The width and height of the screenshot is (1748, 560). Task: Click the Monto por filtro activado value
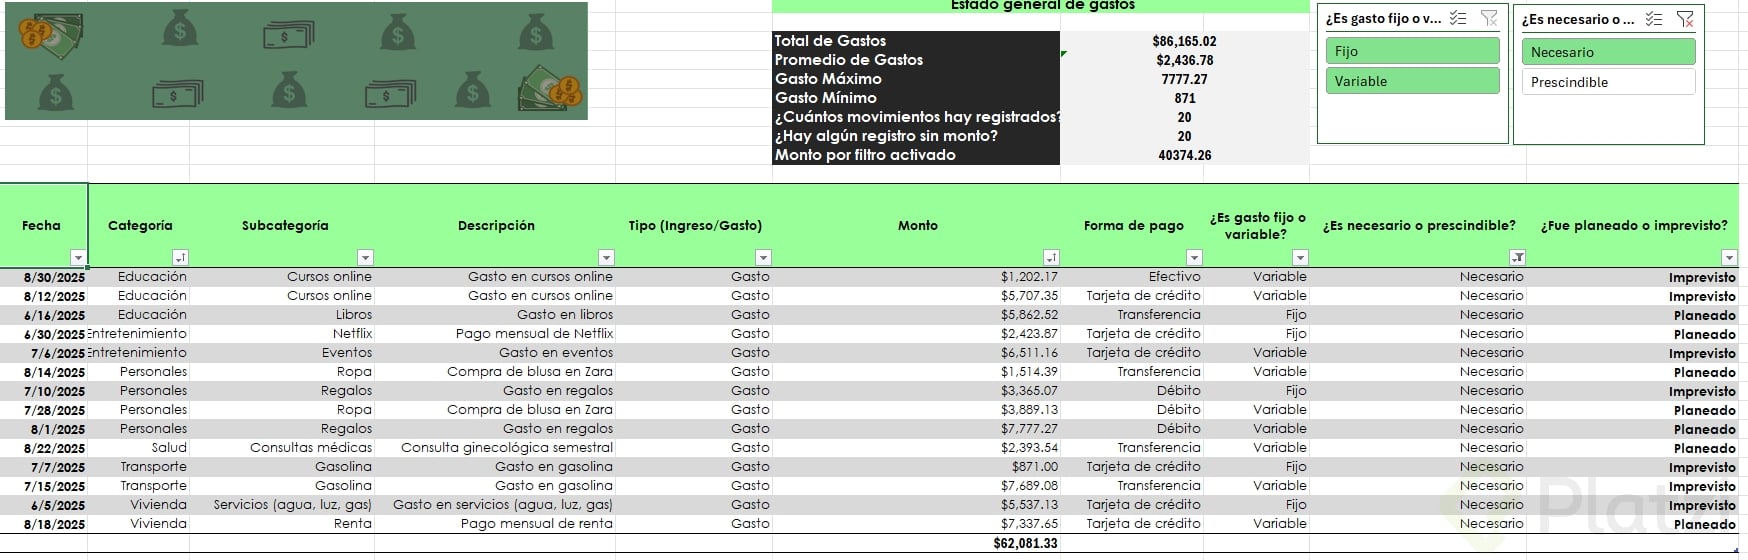[1184, 155]
